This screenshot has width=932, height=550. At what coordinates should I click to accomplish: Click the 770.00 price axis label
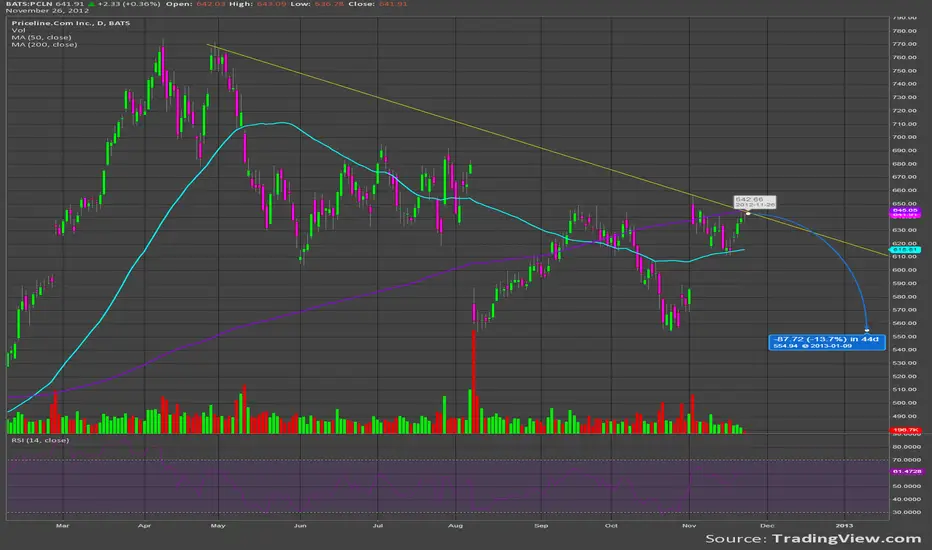pos(904,44)
